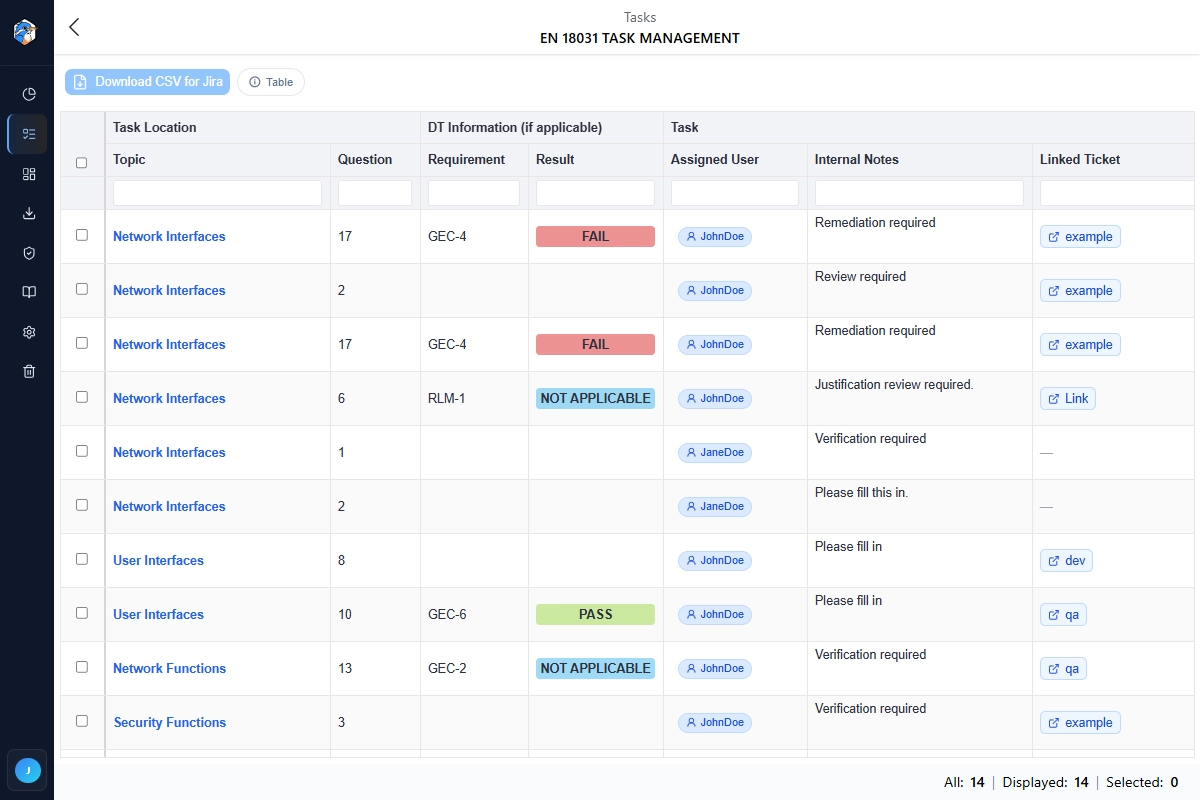Click the trash icon in the sidebar

[x=28, y=371]
